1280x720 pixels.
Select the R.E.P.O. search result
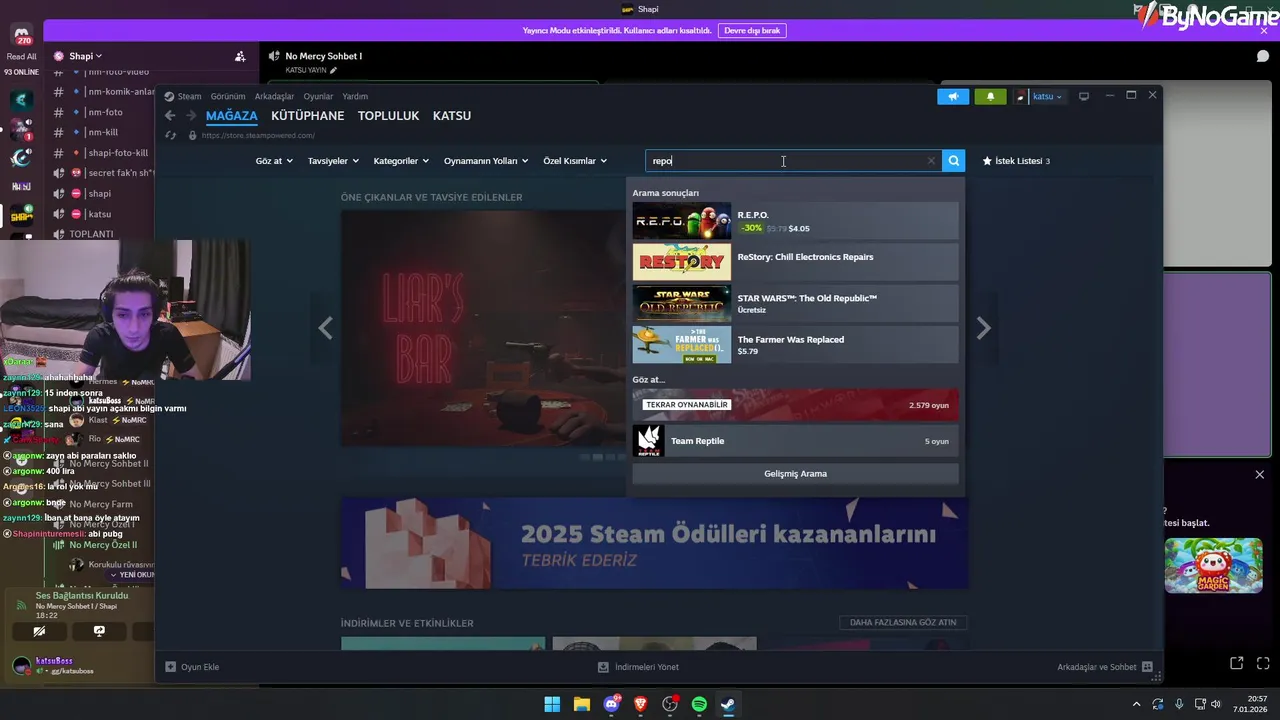(795, 221)
